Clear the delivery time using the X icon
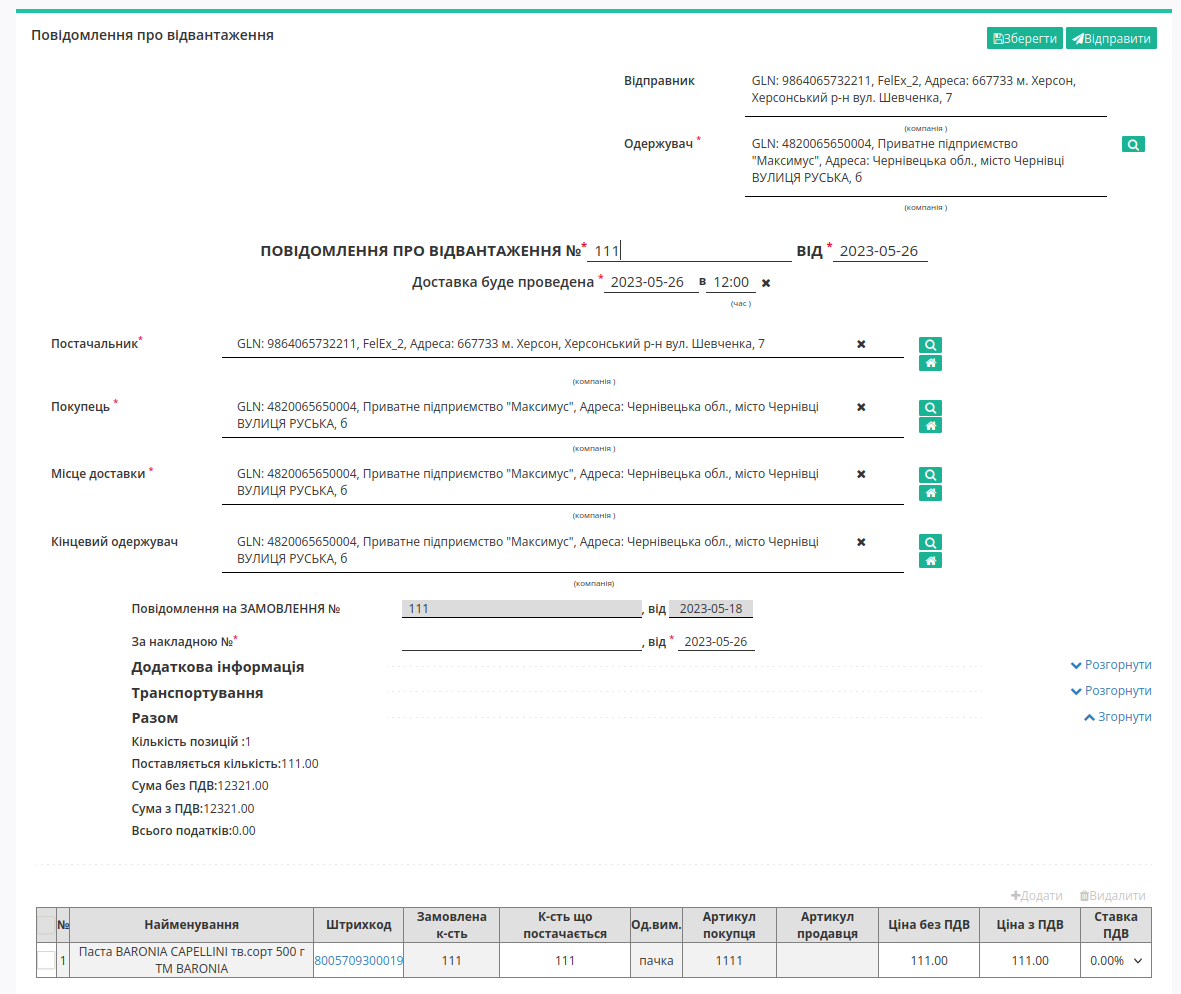The height and width of the screenshot is (994, 1181). point(764,282)
